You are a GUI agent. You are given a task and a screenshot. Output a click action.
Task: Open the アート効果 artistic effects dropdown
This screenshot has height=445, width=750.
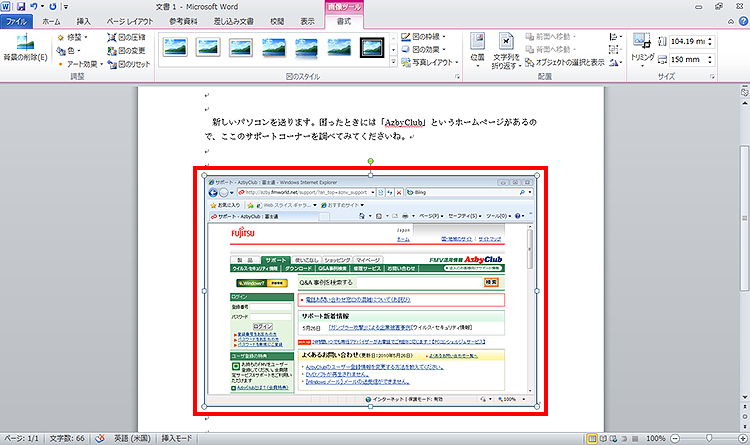(80, 64)
